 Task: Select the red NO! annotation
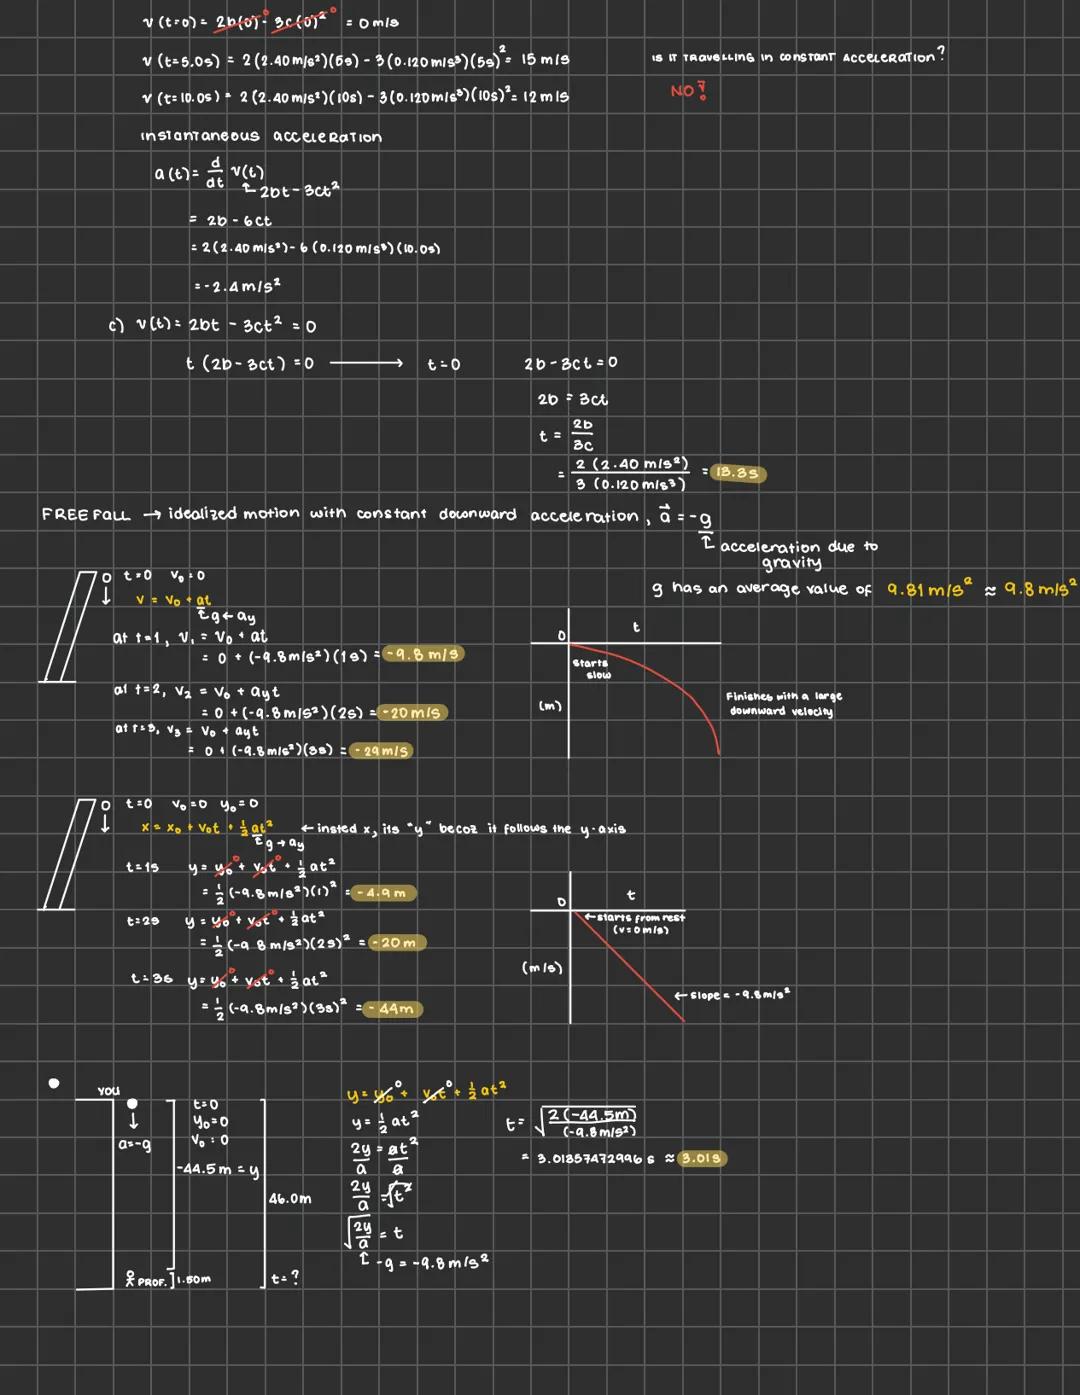pyautogui.click(x=687, y=89)
